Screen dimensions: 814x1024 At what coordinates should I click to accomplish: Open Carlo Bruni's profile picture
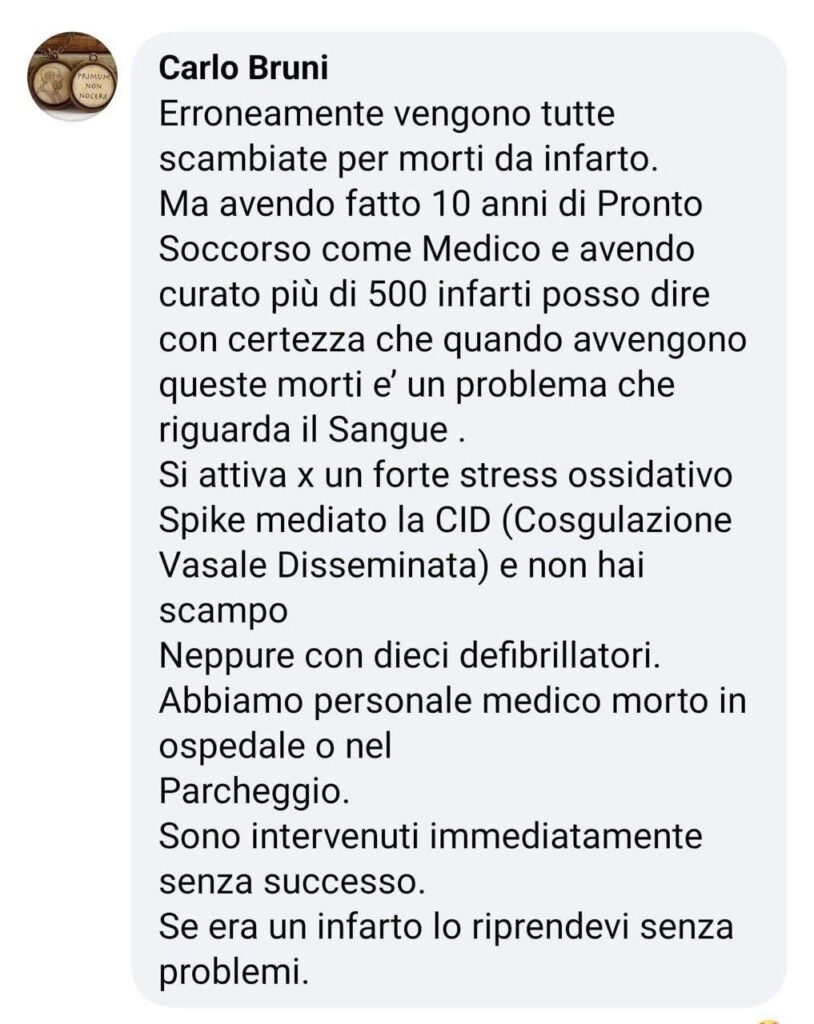tap(73, 77)
